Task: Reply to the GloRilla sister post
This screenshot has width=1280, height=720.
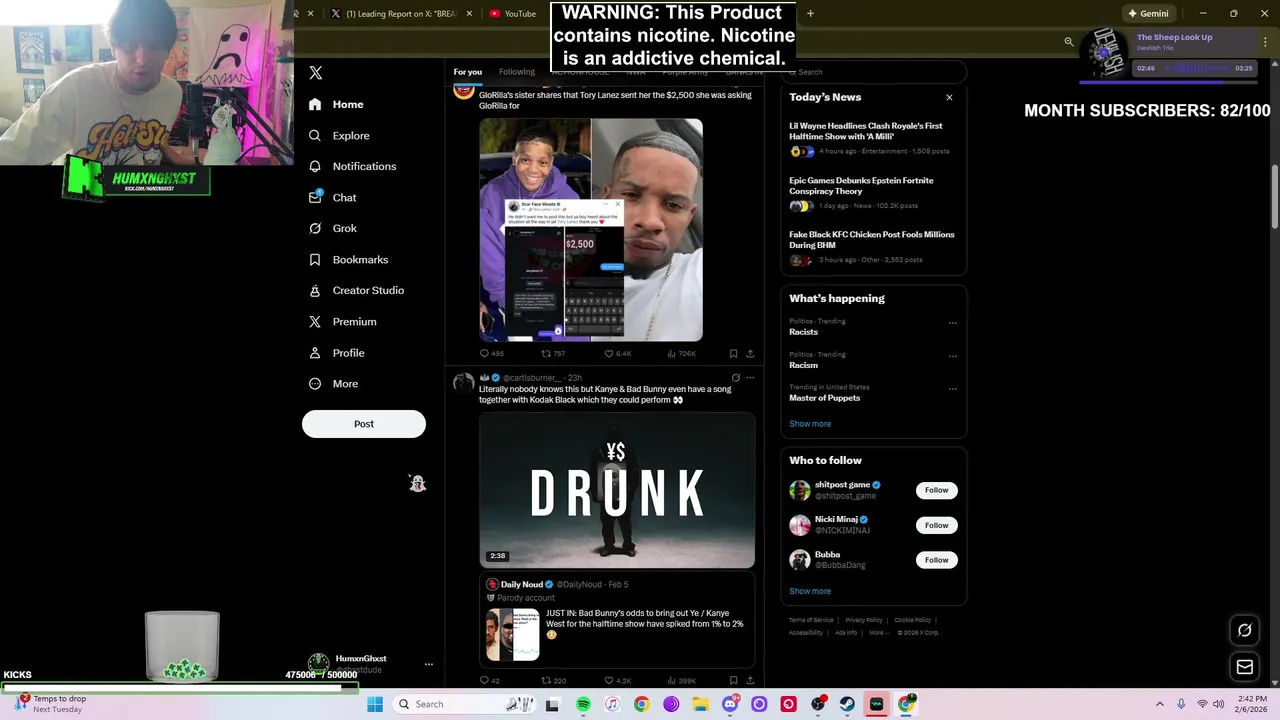Action: (491, 353)
